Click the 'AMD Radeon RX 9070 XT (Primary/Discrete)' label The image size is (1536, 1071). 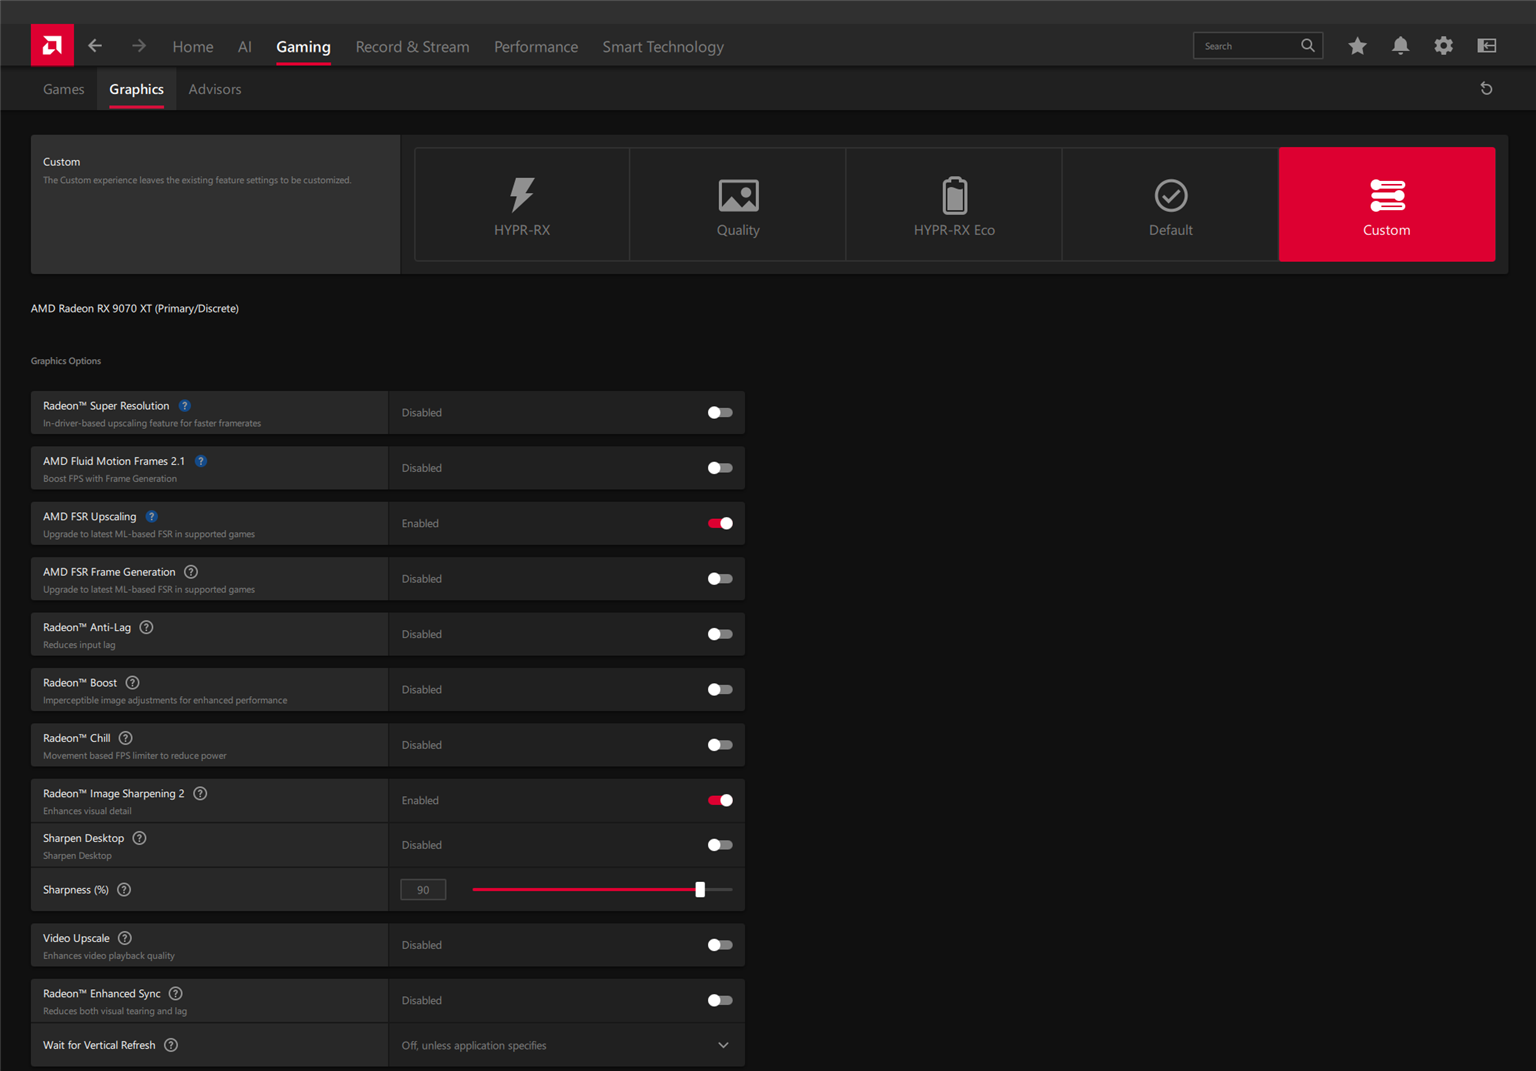pos(135,308)
